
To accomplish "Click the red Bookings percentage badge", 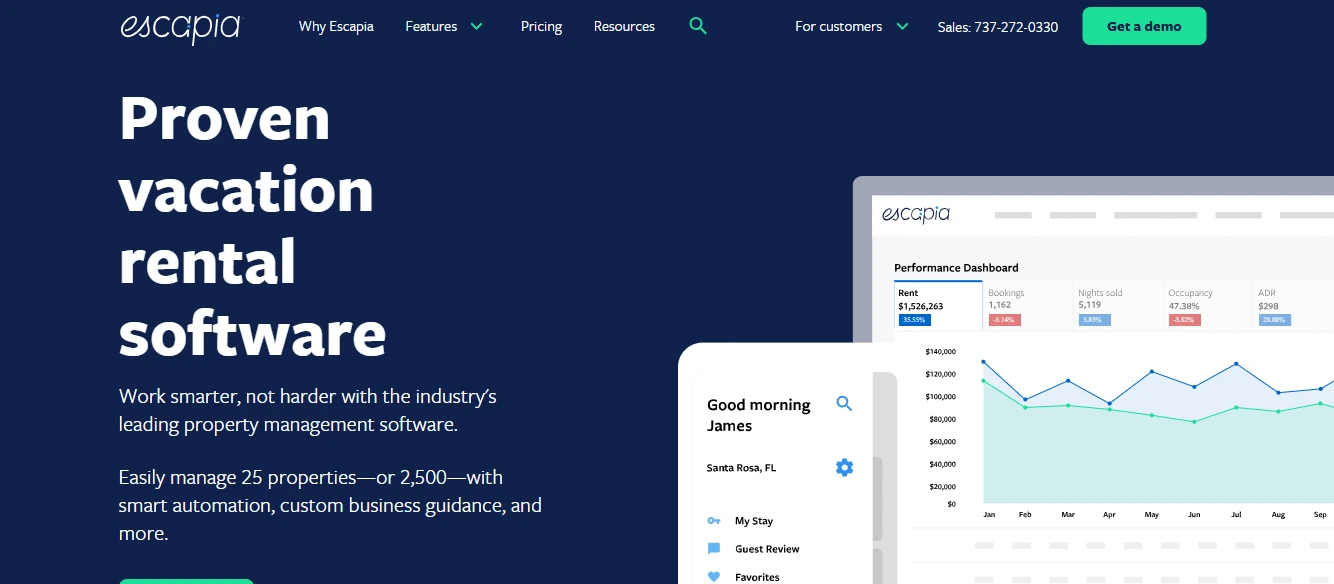I will point(1004,320).
